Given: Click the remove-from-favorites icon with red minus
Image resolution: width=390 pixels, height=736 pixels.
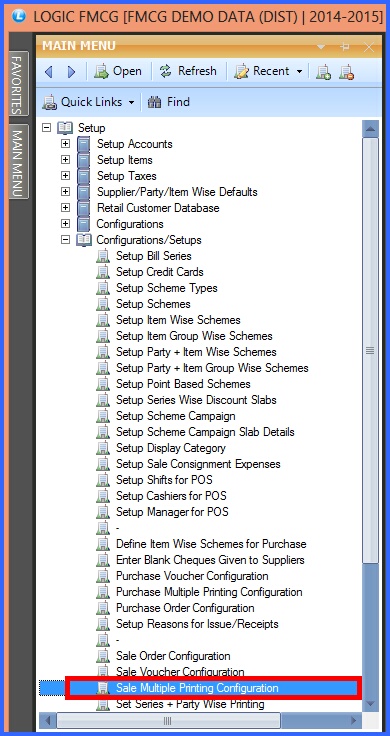Looking at the screenshot, I should point(346,72).
